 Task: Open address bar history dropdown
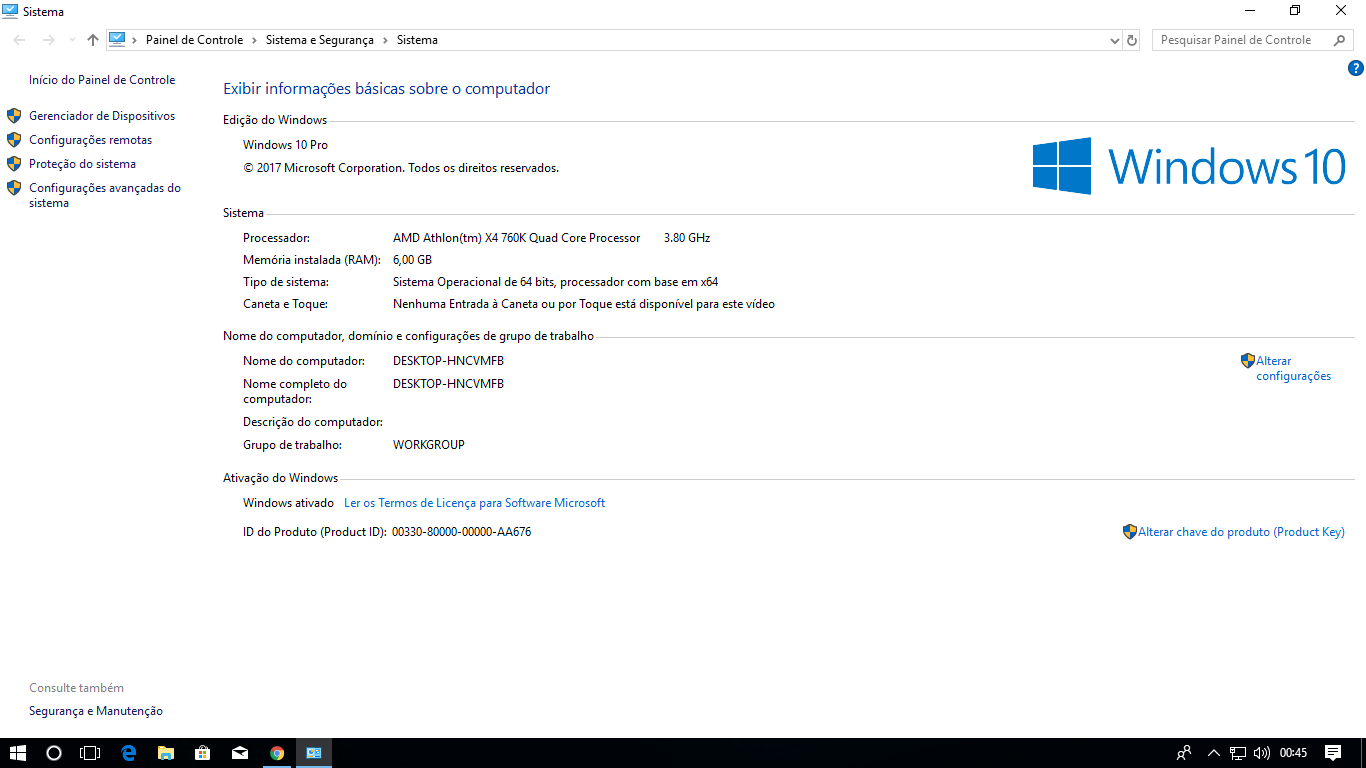(x=1115, y=40)
